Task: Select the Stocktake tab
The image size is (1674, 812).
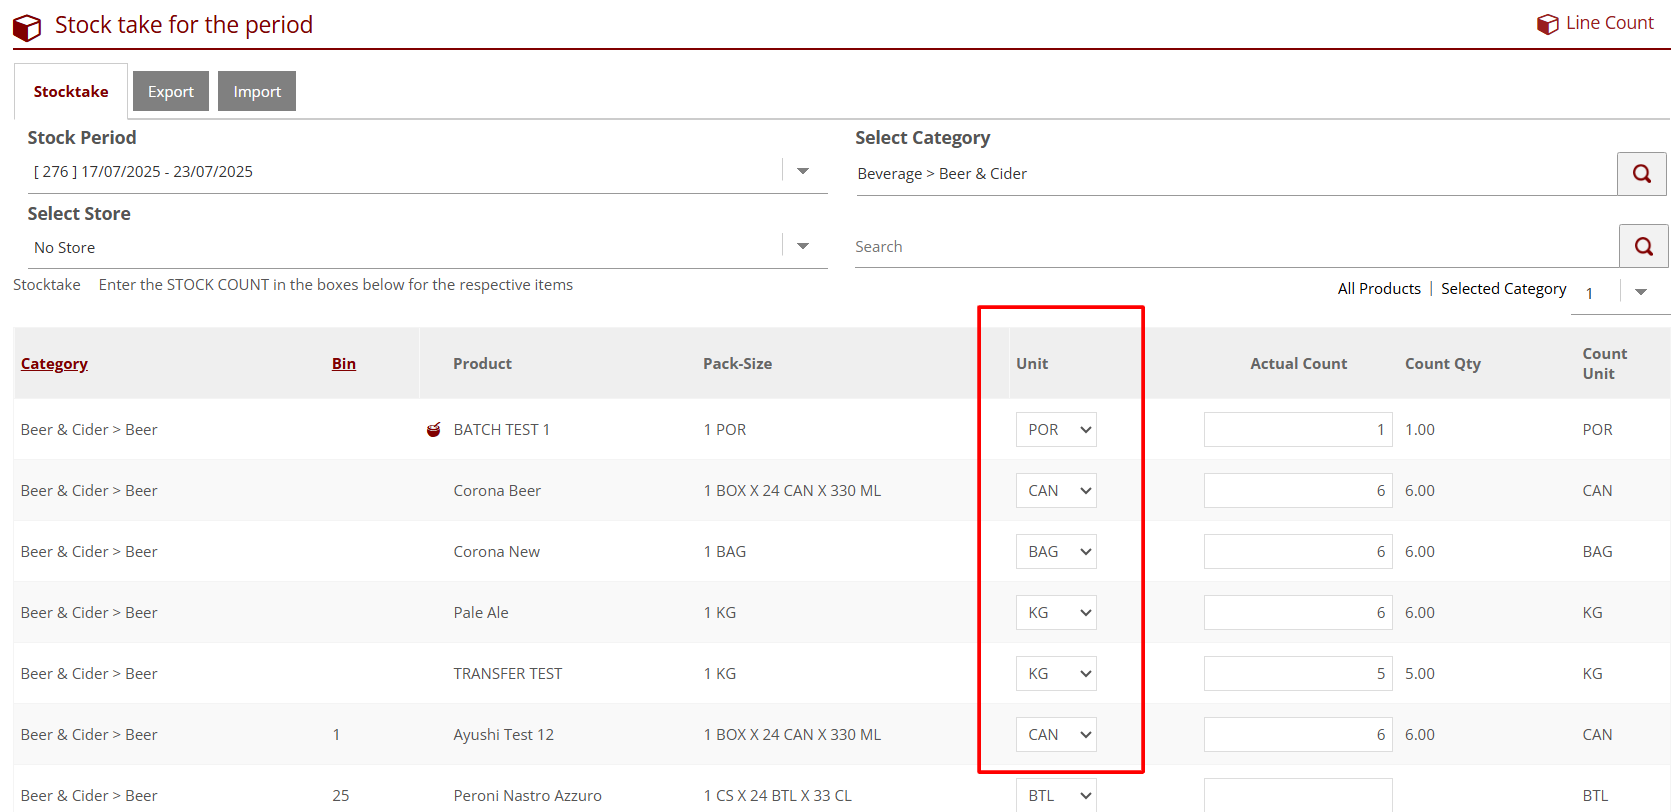Action: point(71,92)
